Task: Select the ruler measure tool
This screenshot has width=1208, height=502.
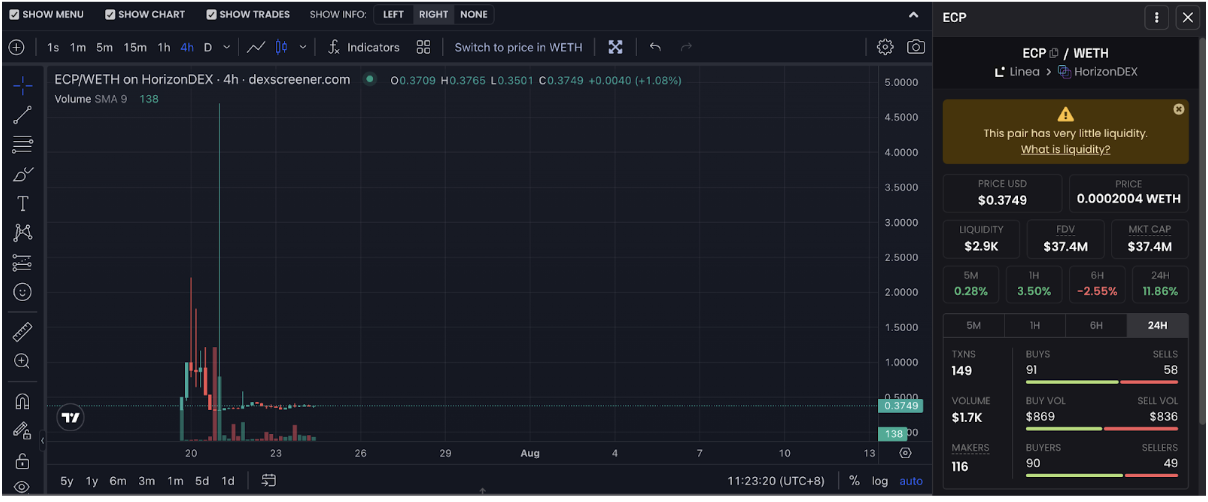Action: point(22,331)
